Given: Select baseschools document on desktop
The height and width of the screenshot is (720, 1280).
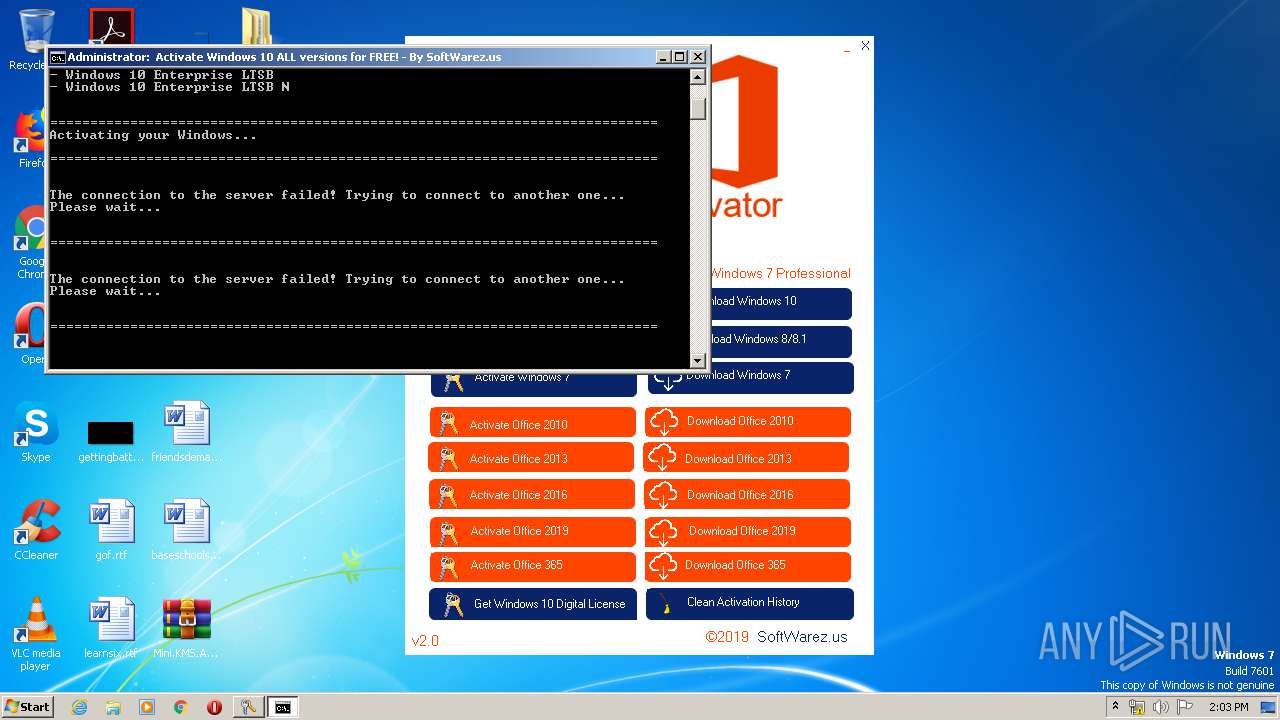Looking at the screenshot, I should 186,531.
